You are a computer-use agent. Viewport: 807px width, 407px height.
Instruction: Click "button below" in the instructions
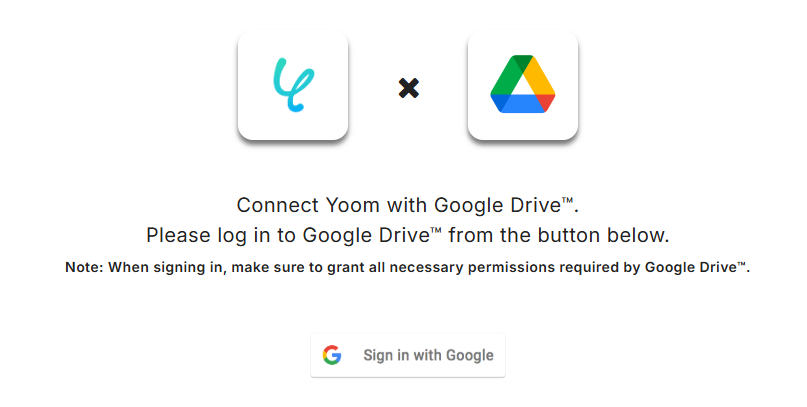point(604,236)
